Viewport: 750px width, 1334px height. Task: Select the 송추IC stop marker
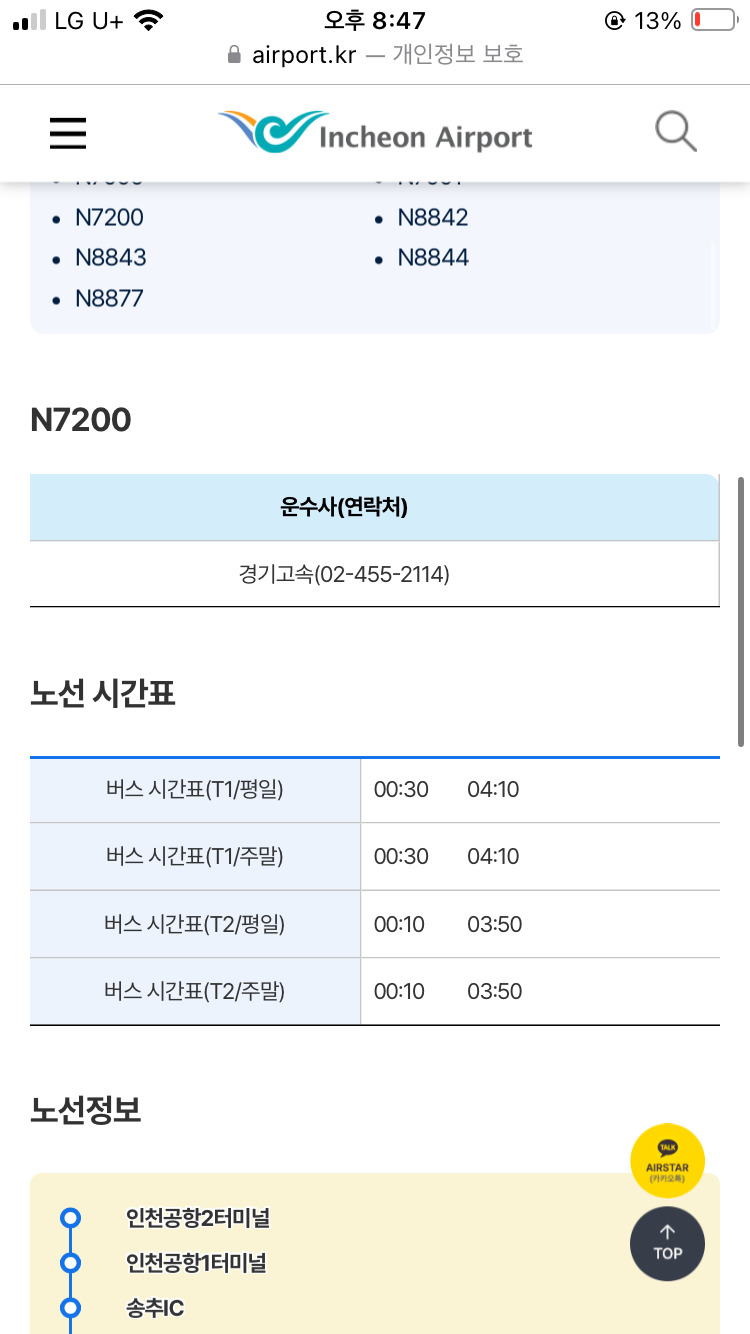70,1307
